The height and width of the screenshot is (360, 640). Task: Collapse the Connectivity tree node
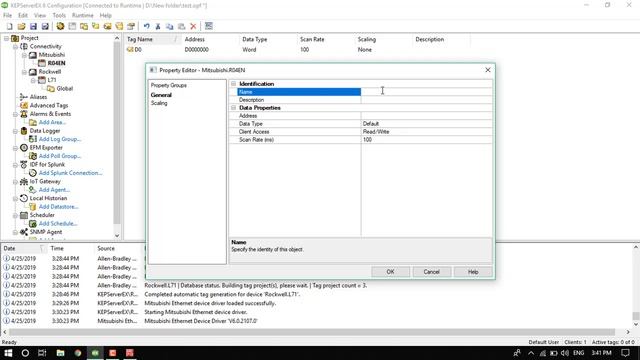coord(16,47)
